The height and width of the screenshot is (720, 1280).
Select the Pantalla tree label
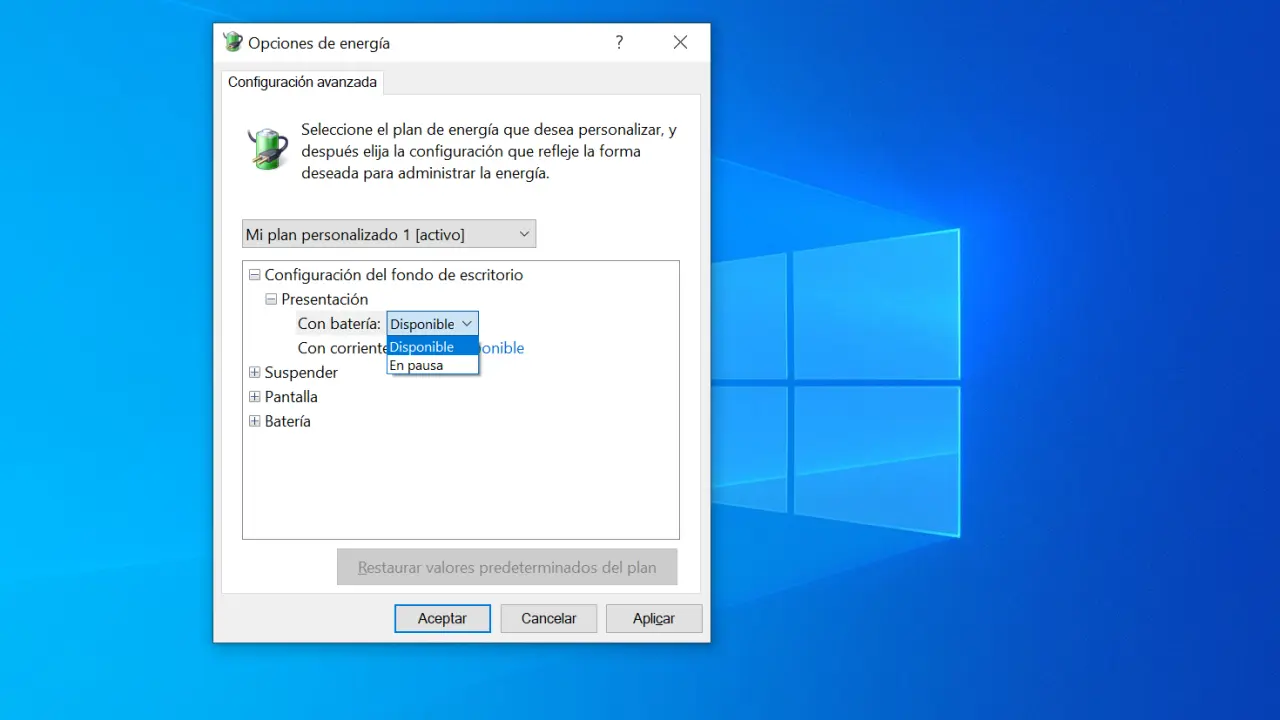(291, 397)
